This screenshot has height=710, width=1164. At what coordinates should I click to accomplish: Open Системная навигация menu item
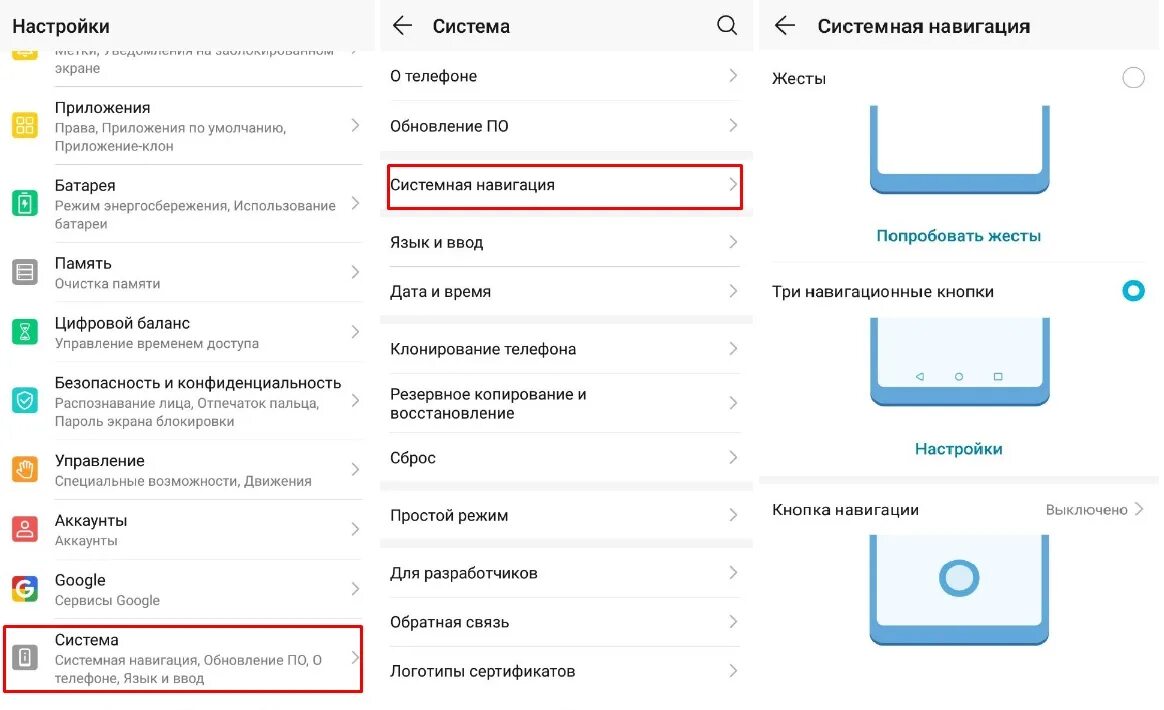[564, 185]
